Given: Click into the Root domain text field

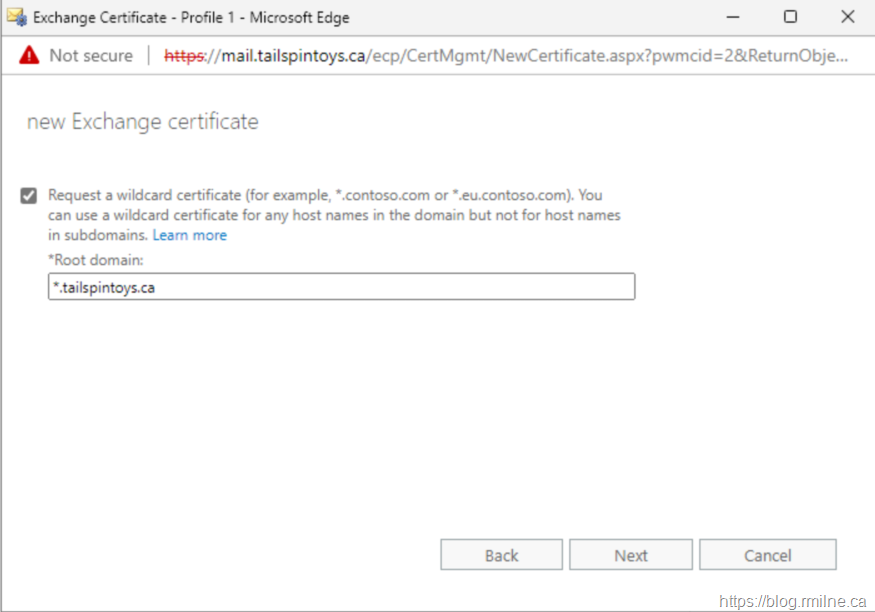Looking at the screenshot, I should coord(341,287).
